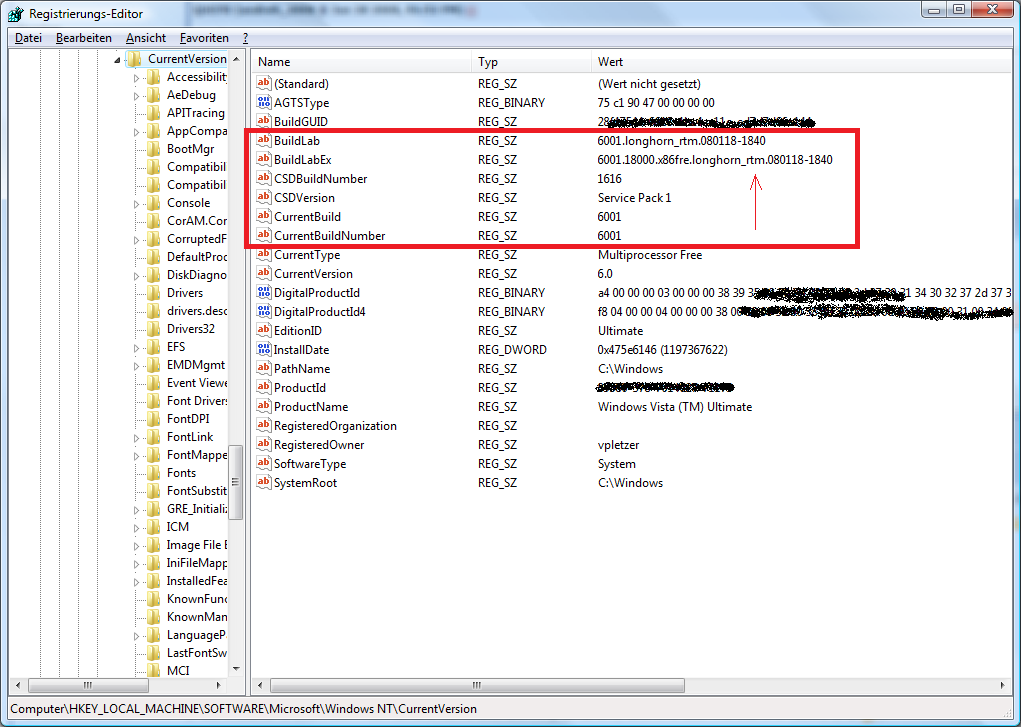Click the 'Windows Vista (TM) Ultimate' value data
This screenshot has width=1021, height=727.
pos(675,406)
